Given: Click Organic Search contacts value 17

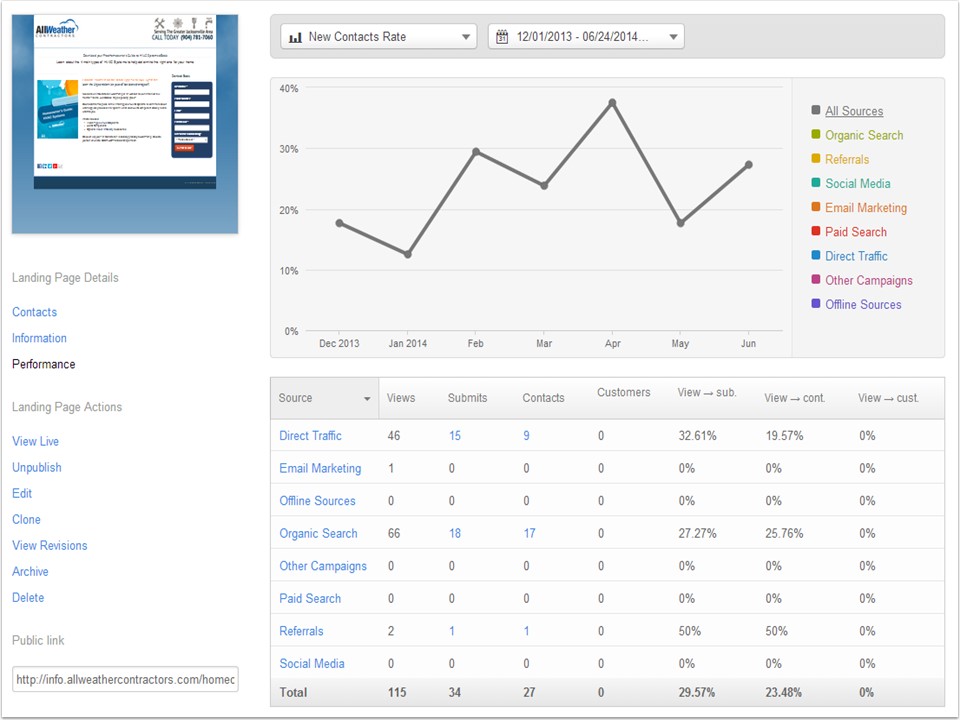Looking at the screenshot, I should click(x=529, y=533).
